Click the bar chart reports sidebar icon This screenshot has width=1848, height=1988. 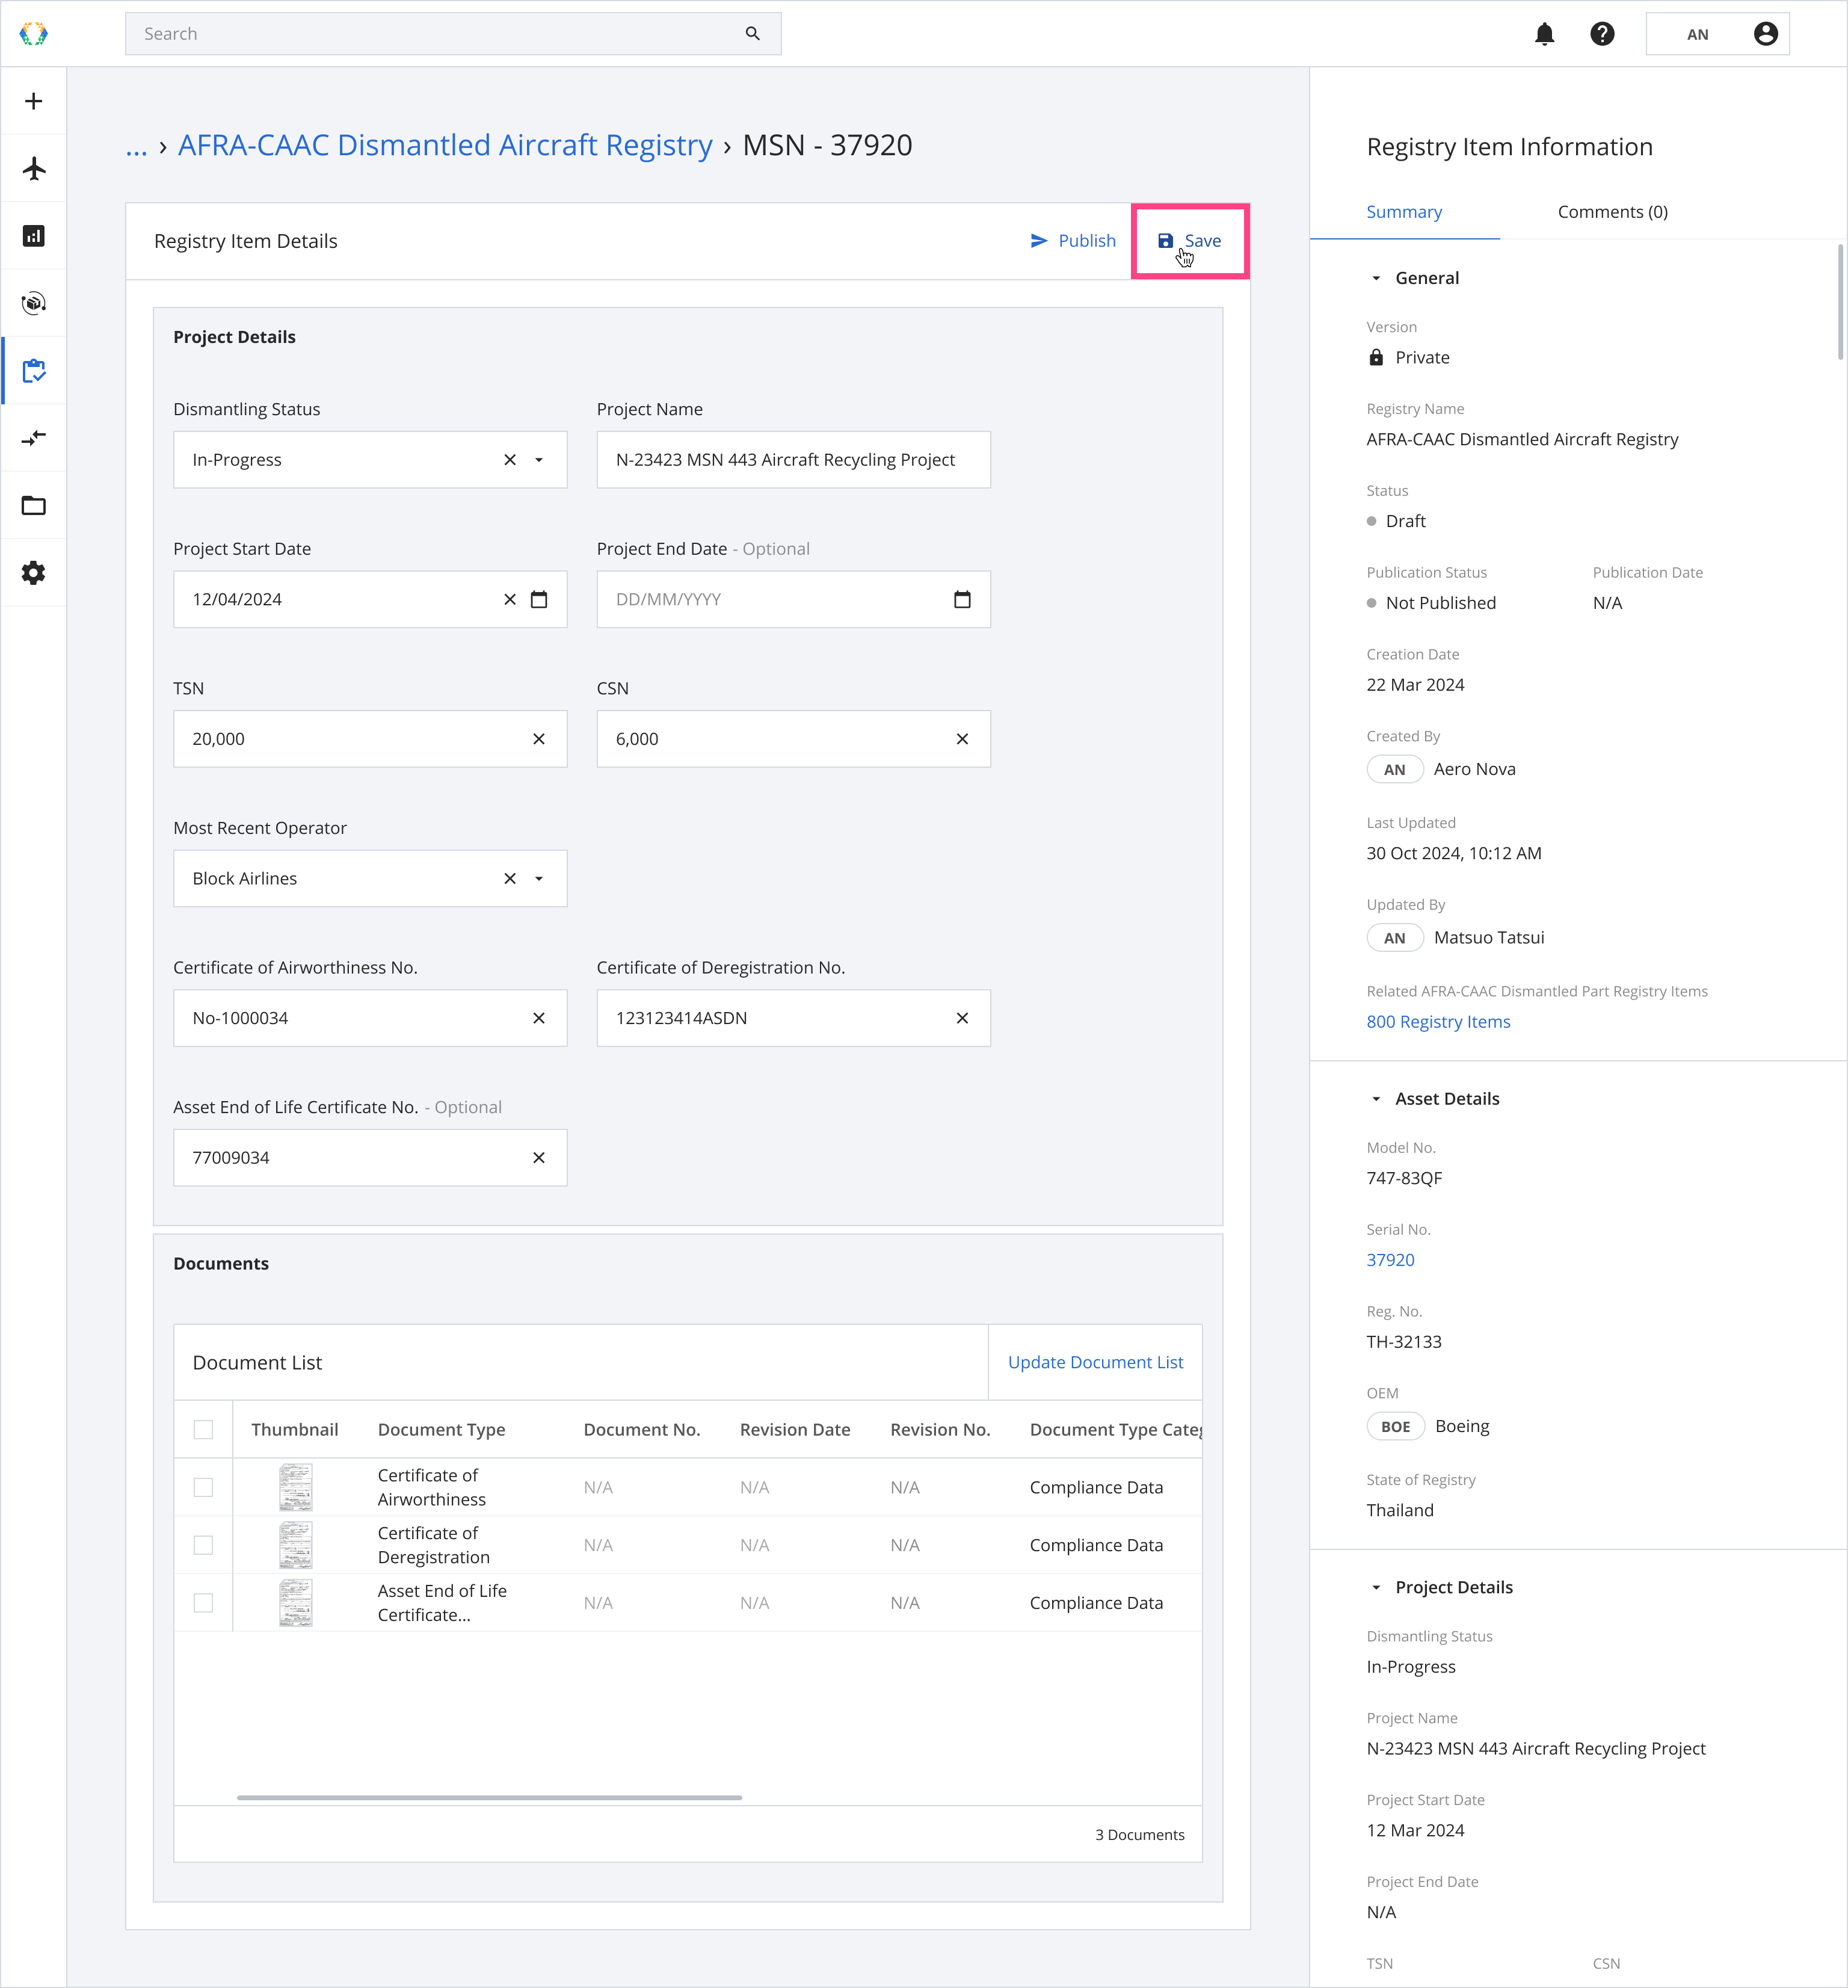pos(34,236)
